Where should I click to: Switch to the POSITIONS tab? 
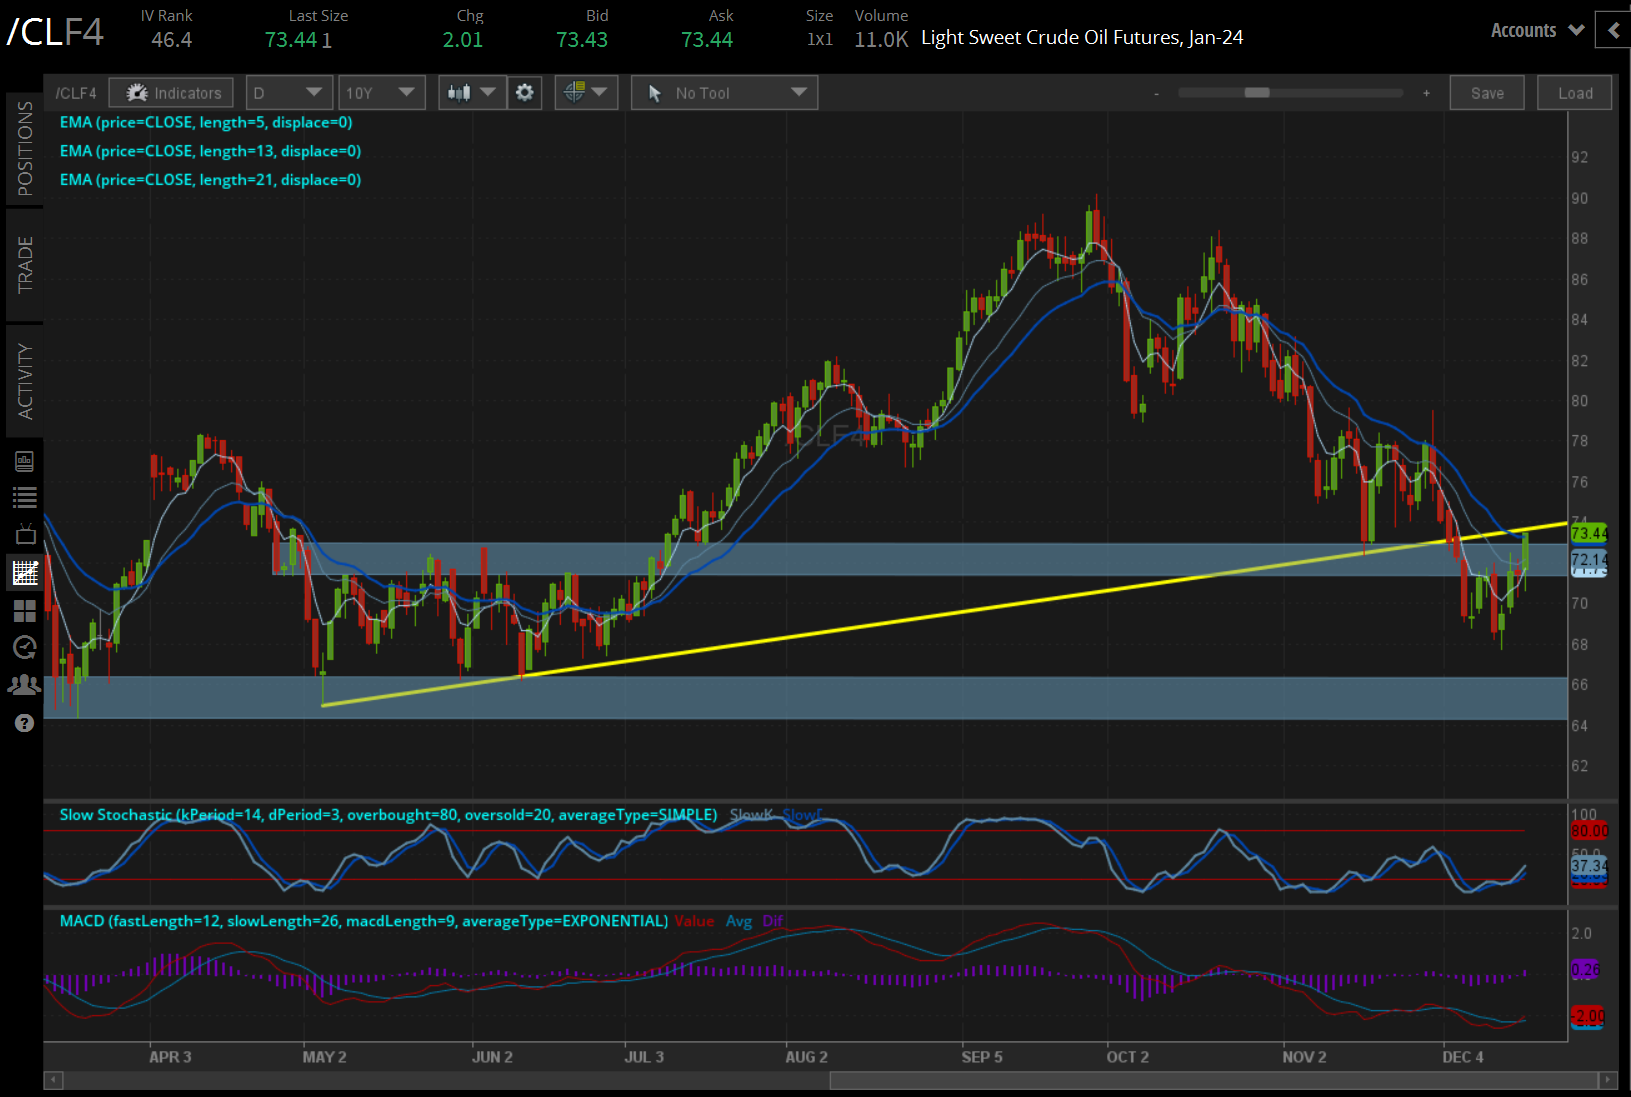pos(25,148)
